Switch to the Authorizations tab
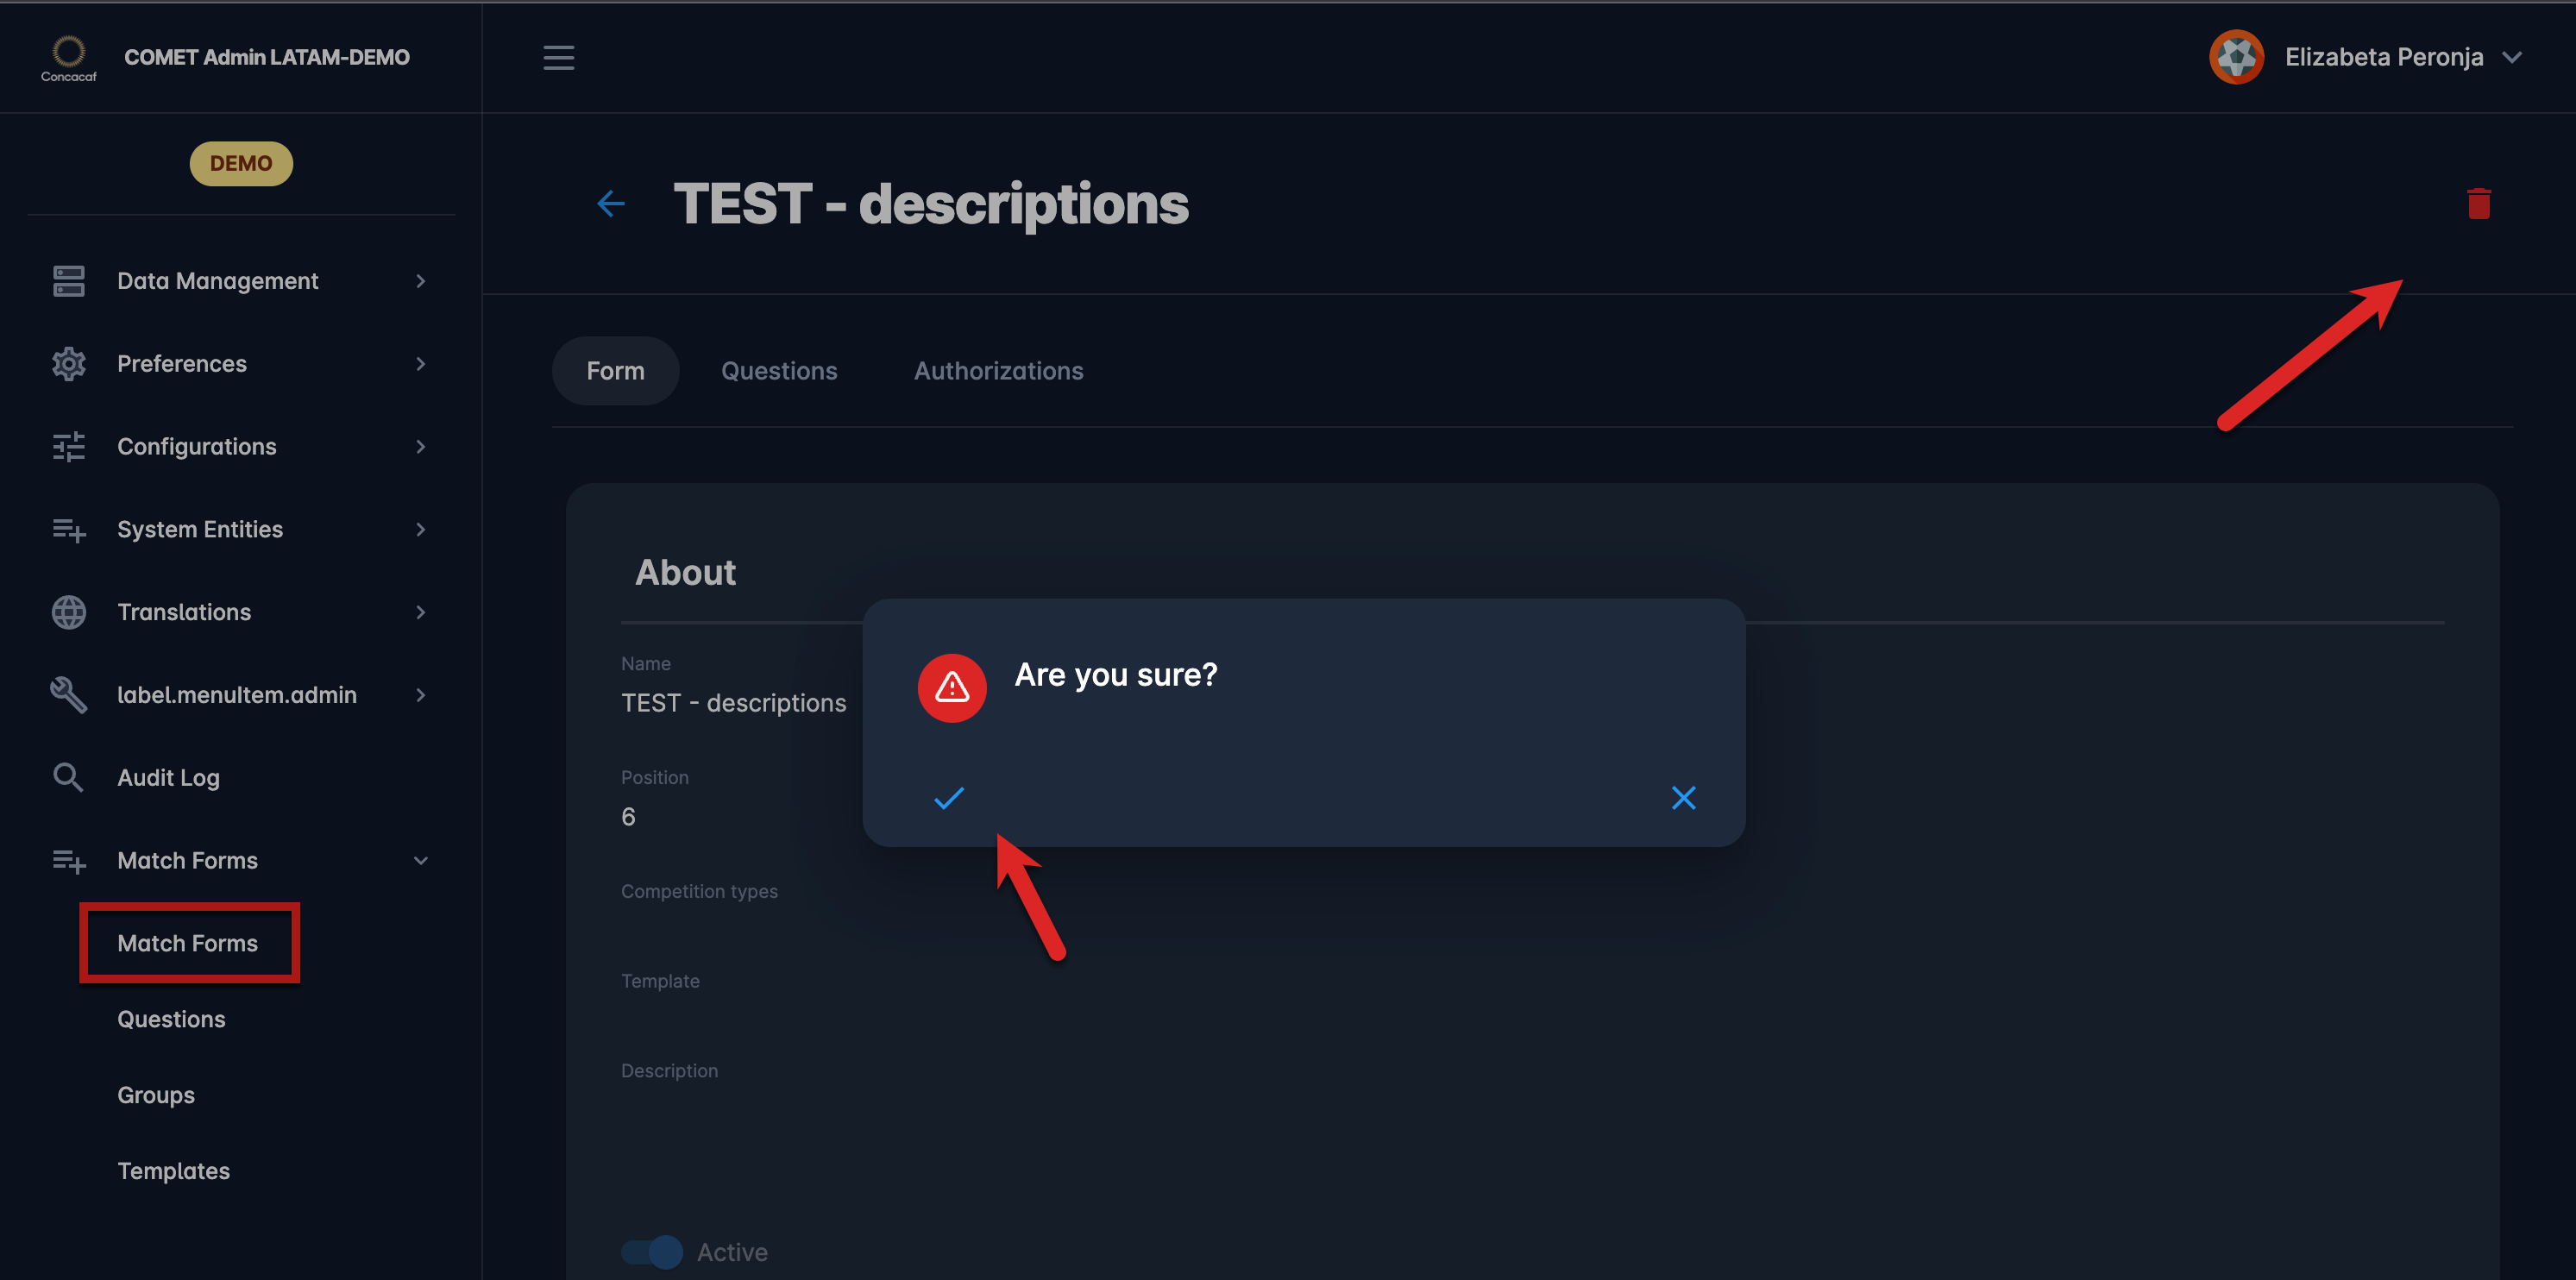Screen dimensions: 2576x1280 point(998,371)
